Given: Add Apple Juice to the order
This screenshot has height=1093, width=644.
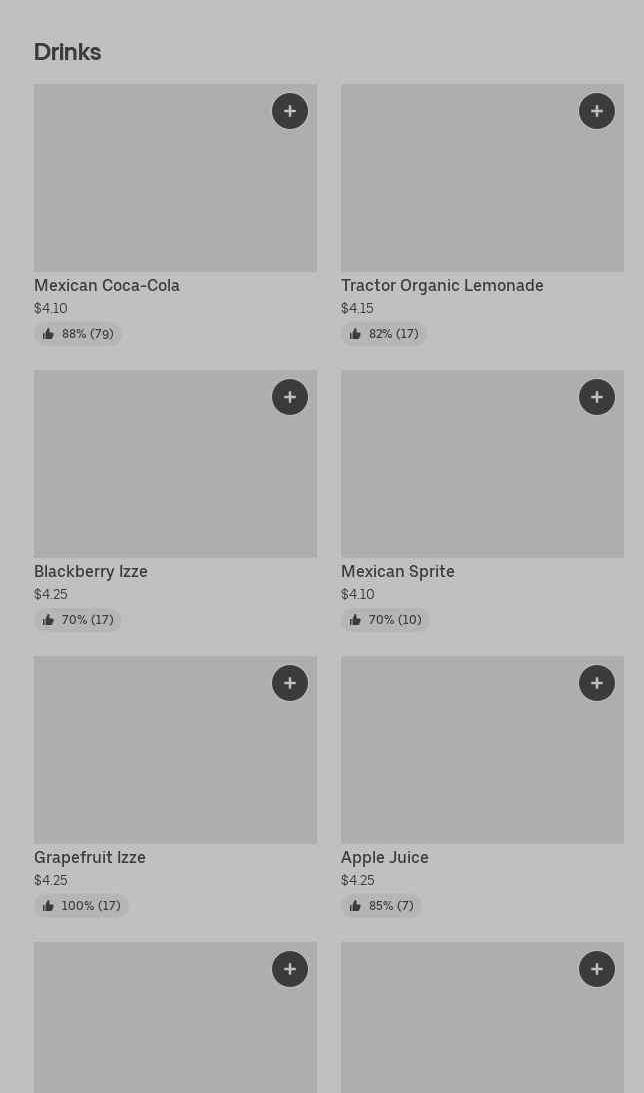Looking at the screenshot, I should point(597,683).
